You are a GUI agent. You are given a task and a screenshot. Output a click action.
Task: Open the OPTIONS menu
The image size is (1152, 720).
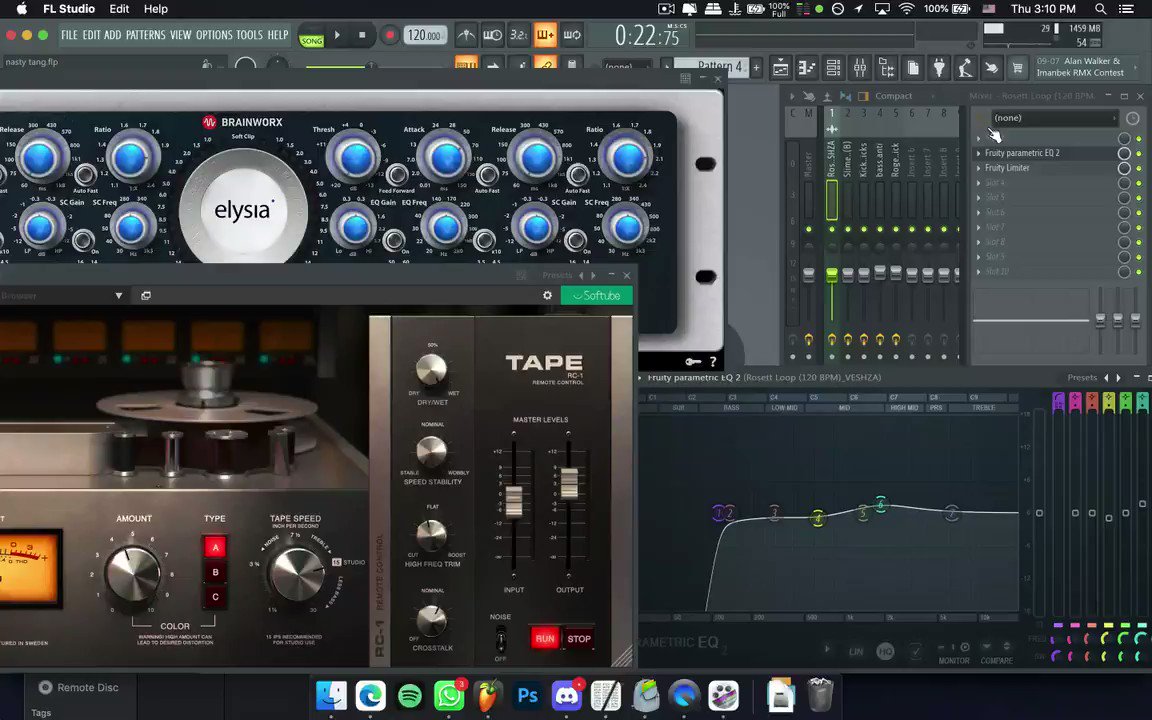tap(214, 35)
